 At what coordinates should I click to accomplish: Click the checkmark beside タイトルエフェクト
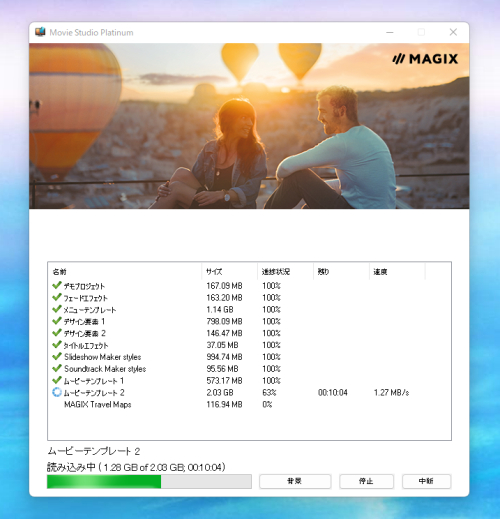coord(57,345)
